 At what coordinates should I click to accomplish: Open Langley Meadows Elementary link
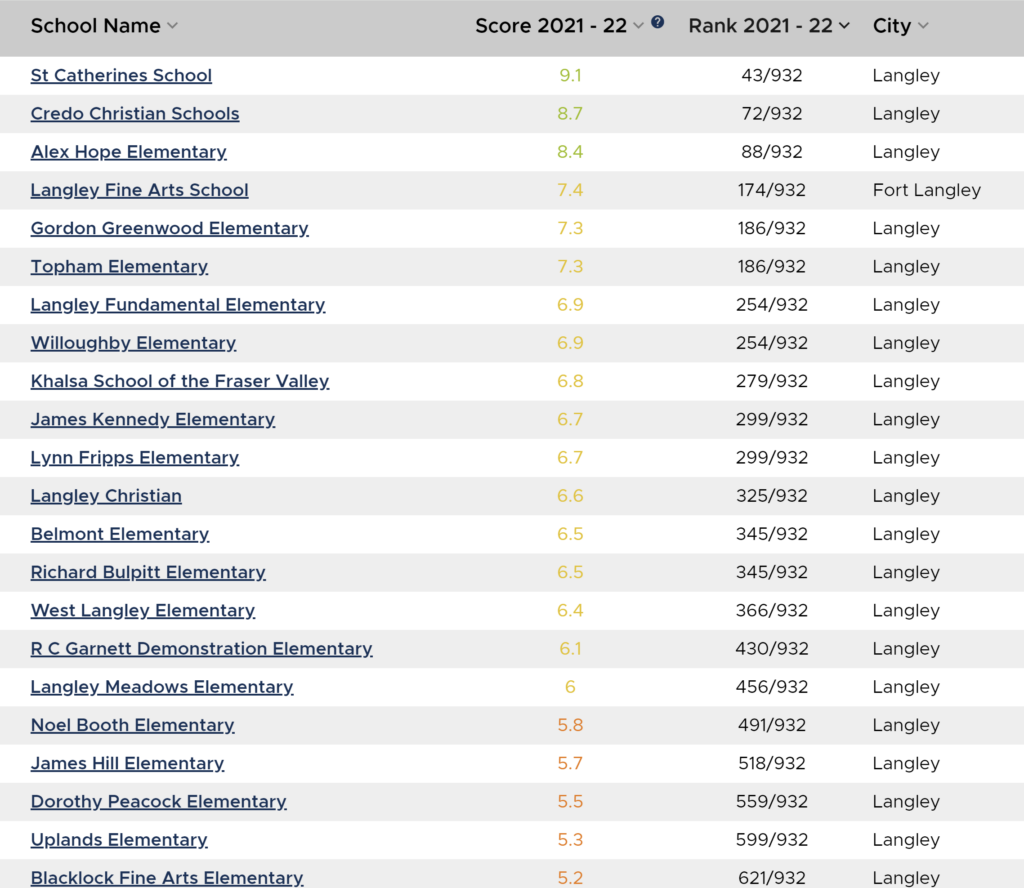(162, 686)
